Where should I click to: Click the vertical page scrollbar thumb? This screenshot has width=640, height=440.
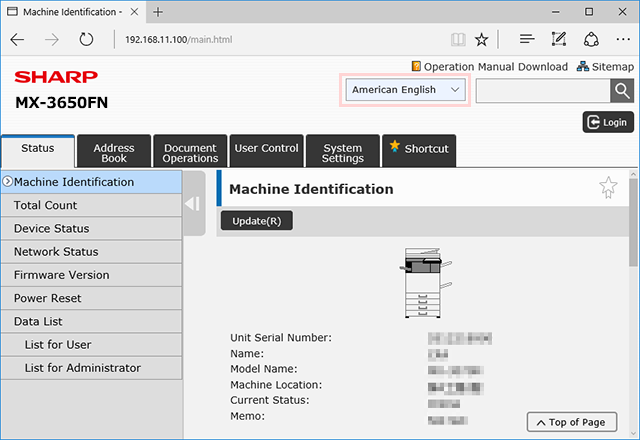(633, 222)
